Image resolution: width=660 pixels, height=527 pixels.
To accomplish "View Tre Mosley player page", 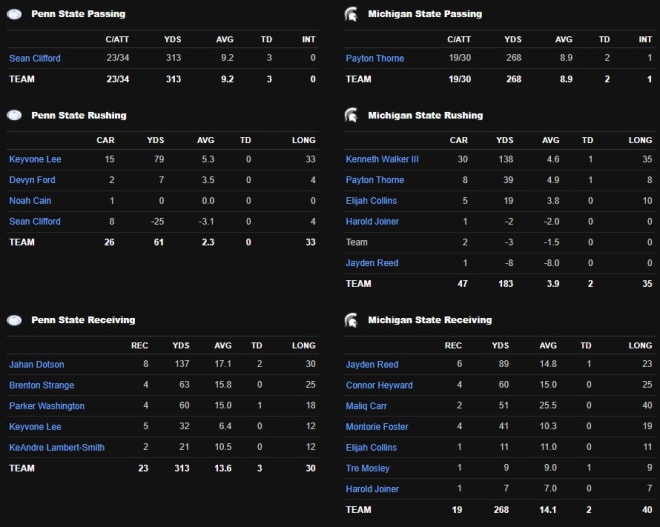I will coord(368,468).
